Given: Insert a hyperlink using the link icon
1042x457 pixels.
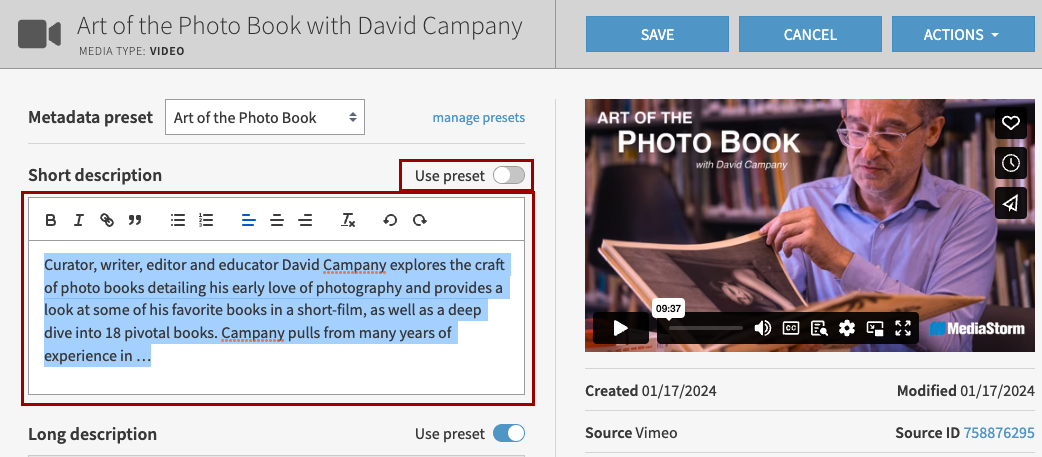Looking at the screenshot, I should [x=106, y=220].
